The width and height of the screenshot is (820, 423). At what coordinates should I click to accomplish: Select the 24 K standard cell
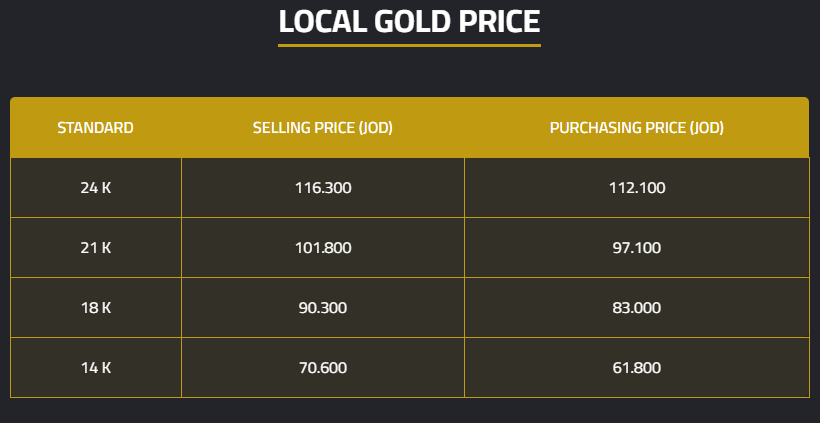pos(95,188)
